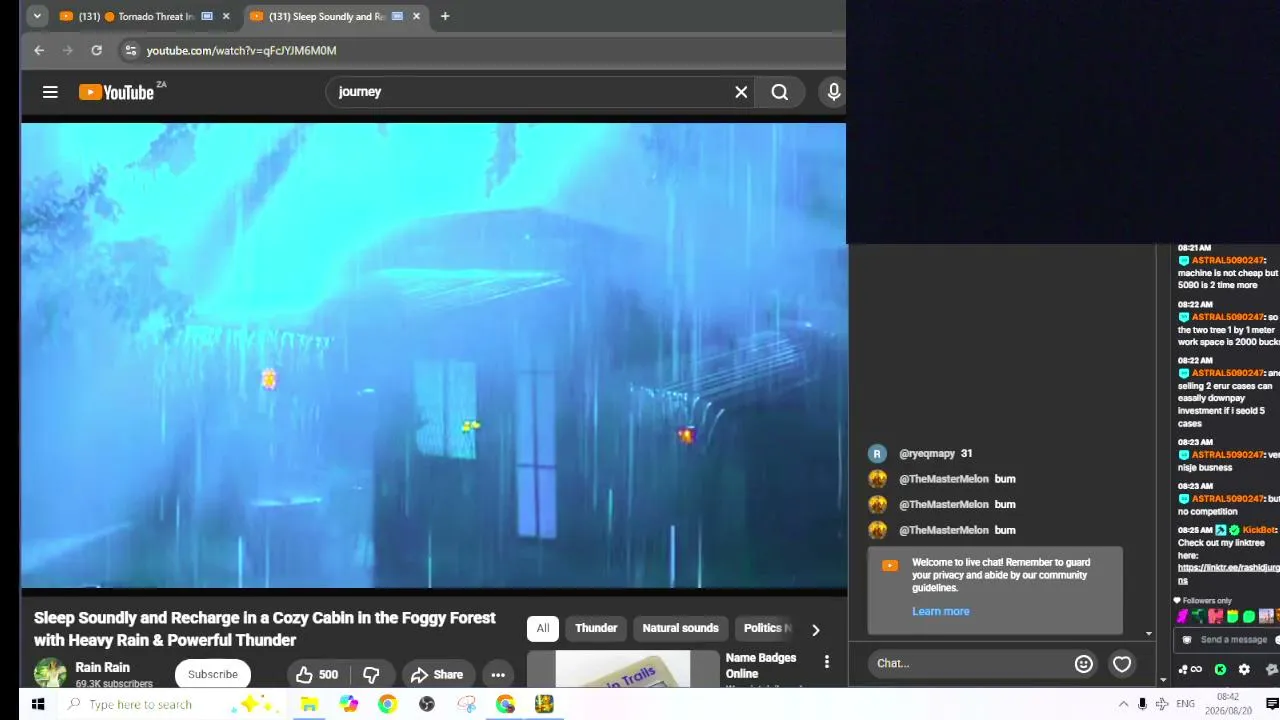Select the All filter chip
Image resolution: width=1280 pixels, height=720 pixels.
pos(542,628)
